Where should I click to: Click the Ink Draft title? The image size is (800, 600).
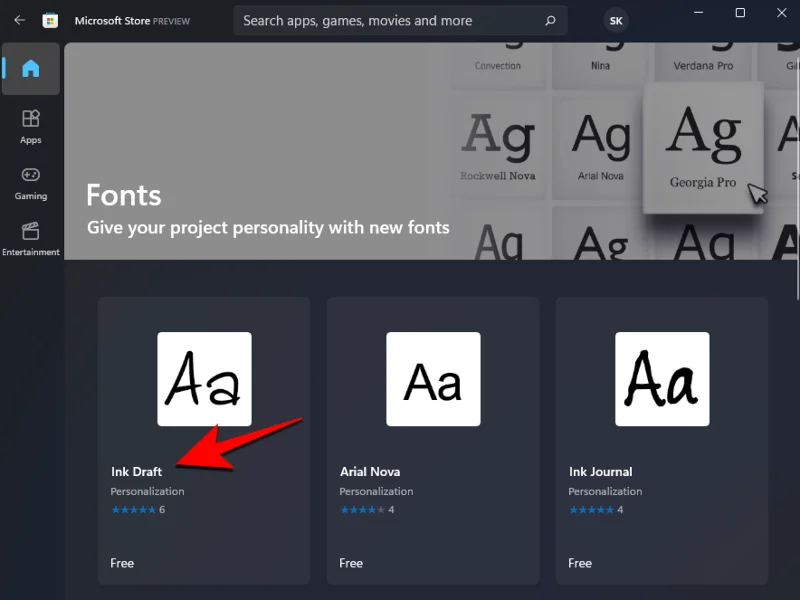click(136, 471)
